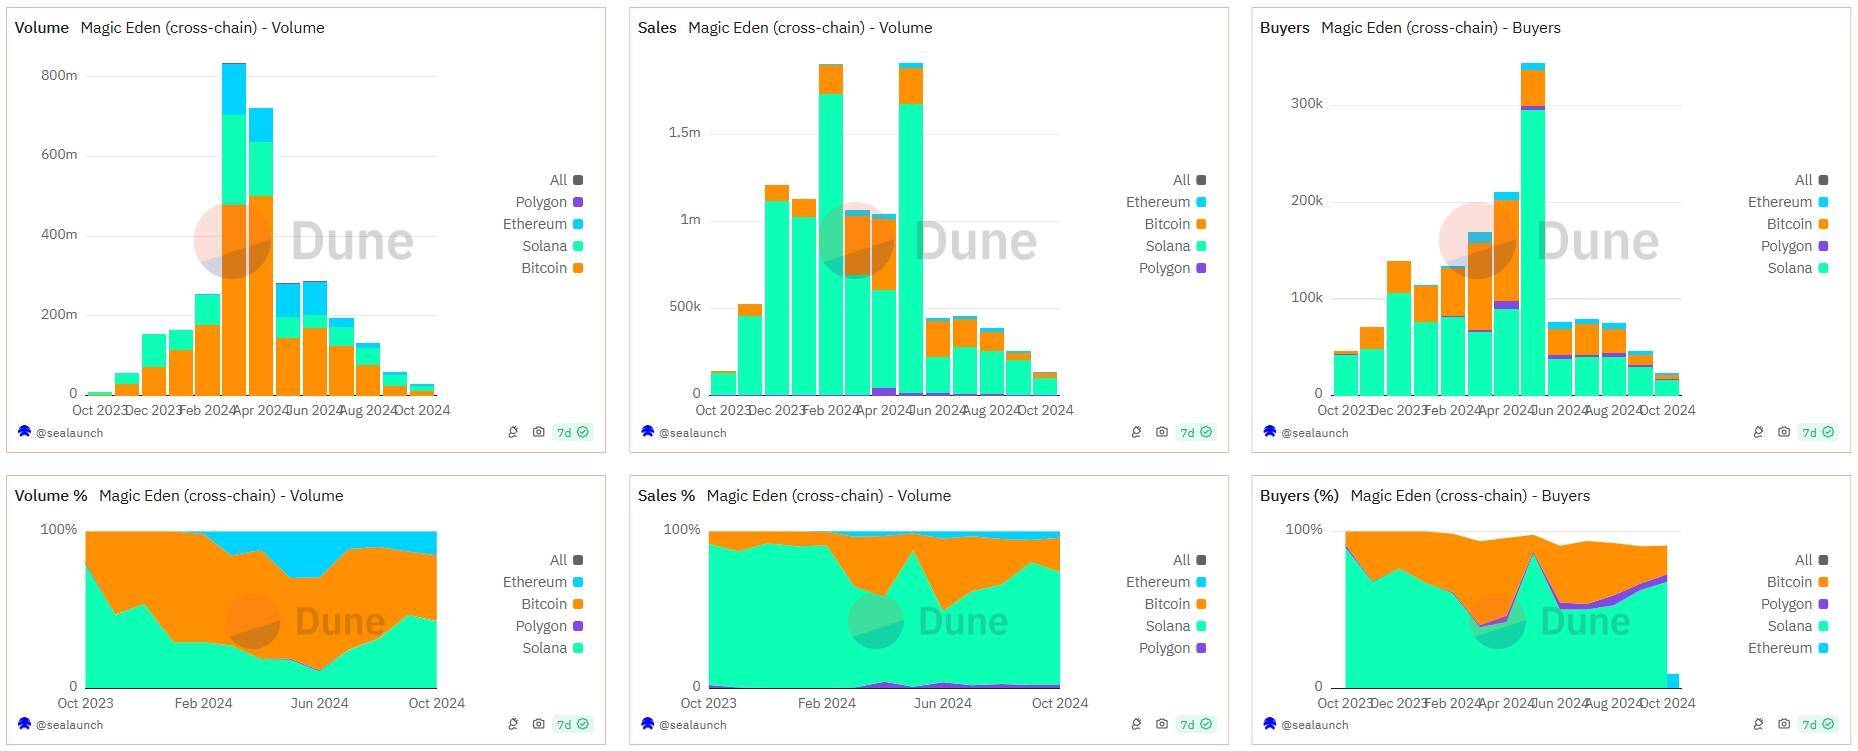
Task: Click the sealaunch avatar icon in Buyers (%) panel
Action: [1270, 724]
